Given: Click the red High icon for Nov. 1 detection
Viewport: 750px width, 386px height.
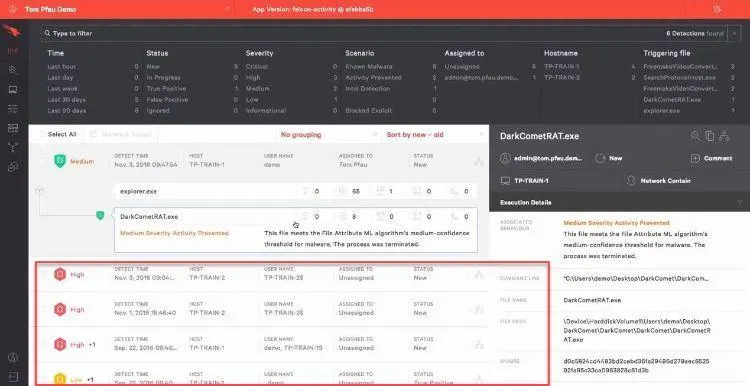Looking at the screenshot, I should pyautogui.click(x=60, y=309).
